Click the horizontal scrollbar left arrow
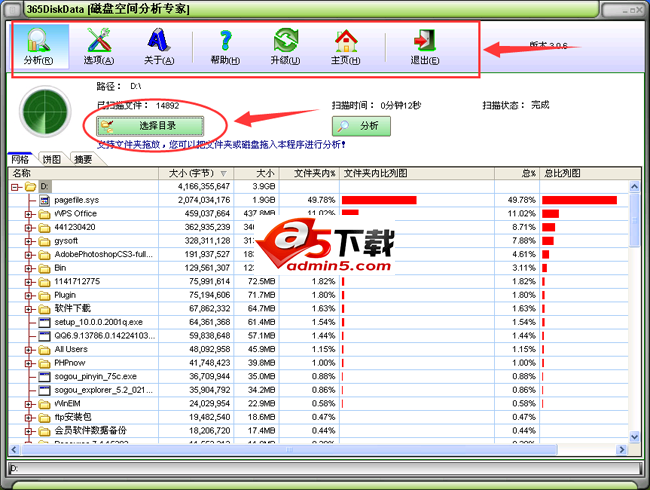 pyautogui.click(x=14, y=449)
